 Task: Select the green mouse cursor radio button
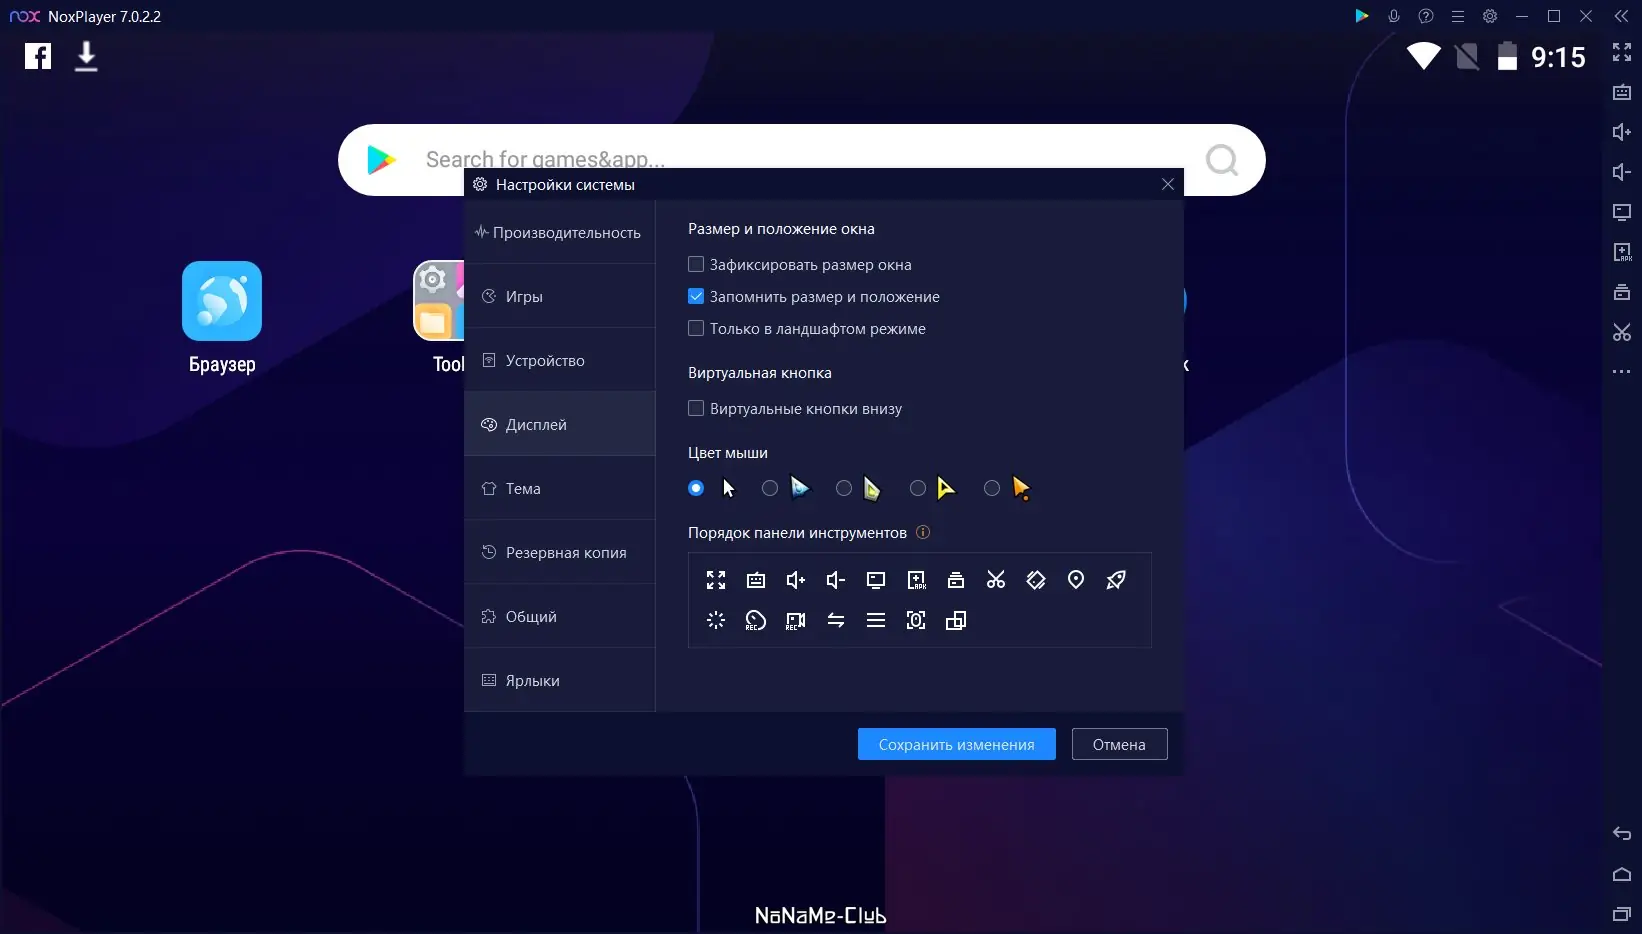point(843,488)
